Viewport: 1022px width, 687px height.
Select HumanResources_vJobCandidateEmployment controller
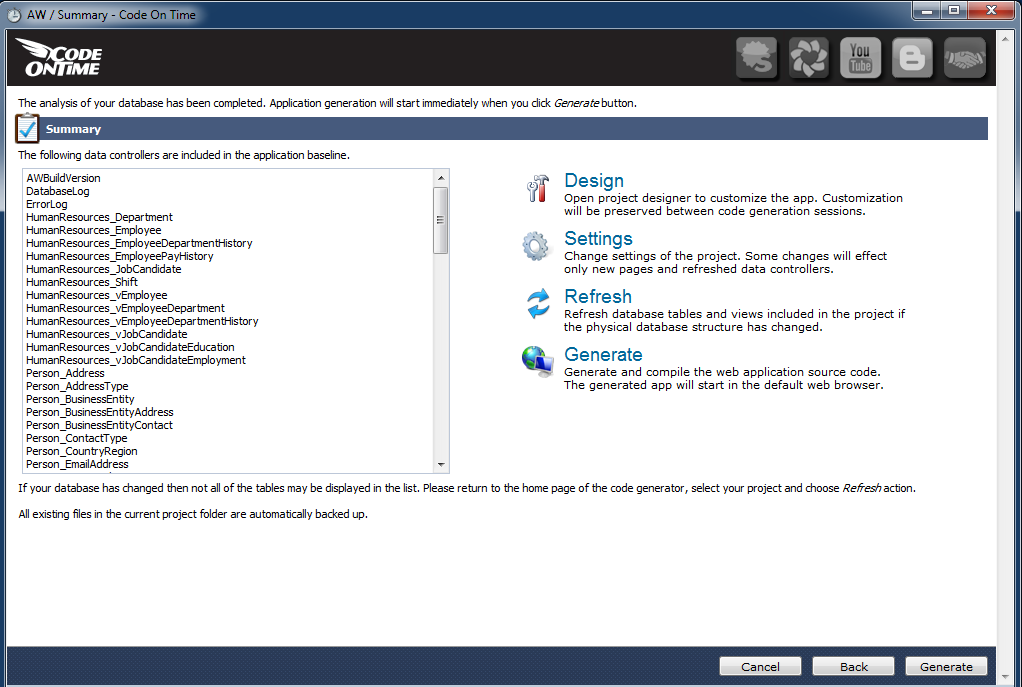(136, 360)
